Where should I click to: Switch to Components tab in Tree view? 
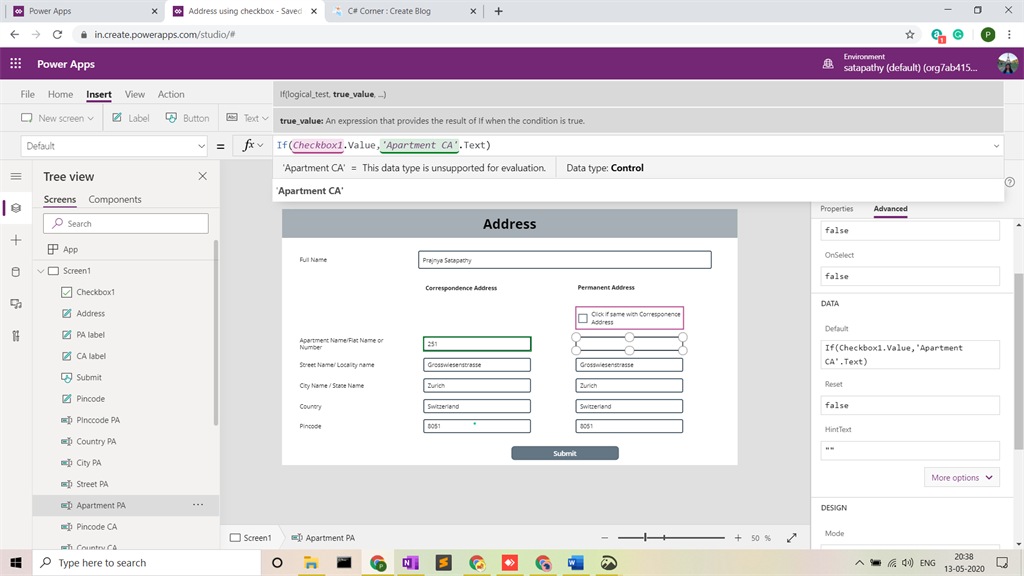pos(115,199)
